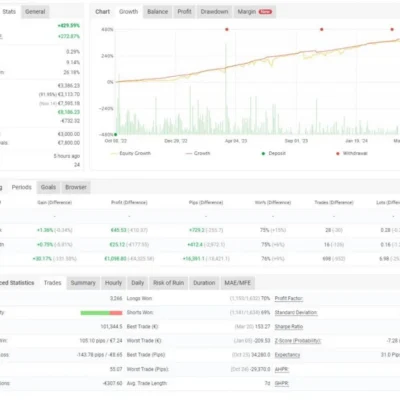Toggle Equity Growth series in chart legend
The height and width of the screenshot is (400, 400).
130,153
